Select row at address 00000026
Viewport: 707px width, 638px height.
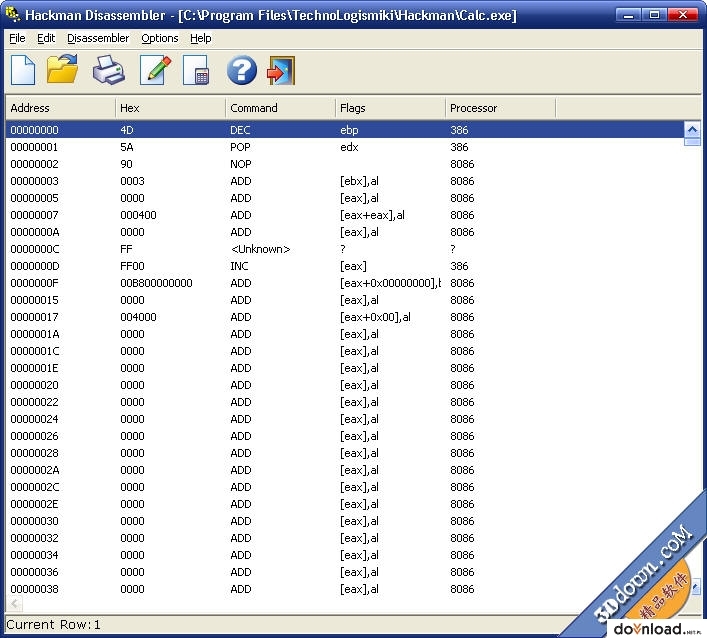(345, 436)
